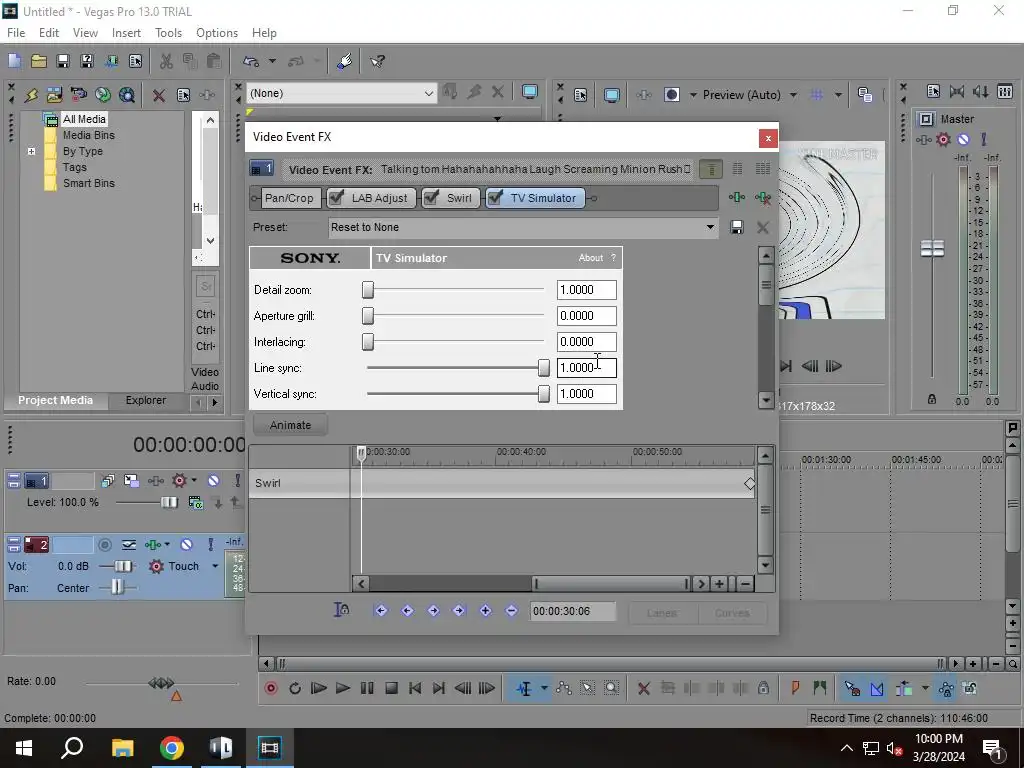Image resolution: width=1024 pixels, height=768 pixels.
Task: Click the Lock Event padlock icon
Action: (763, 688)
